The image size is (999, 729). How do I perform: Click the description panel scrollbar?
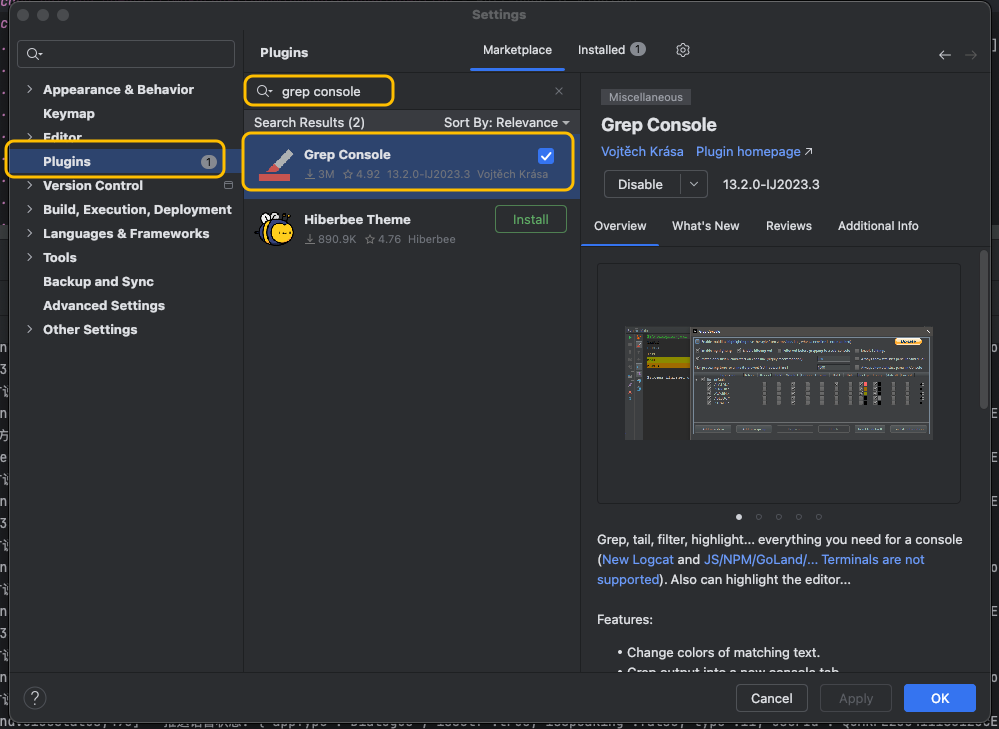pos(984,329)
